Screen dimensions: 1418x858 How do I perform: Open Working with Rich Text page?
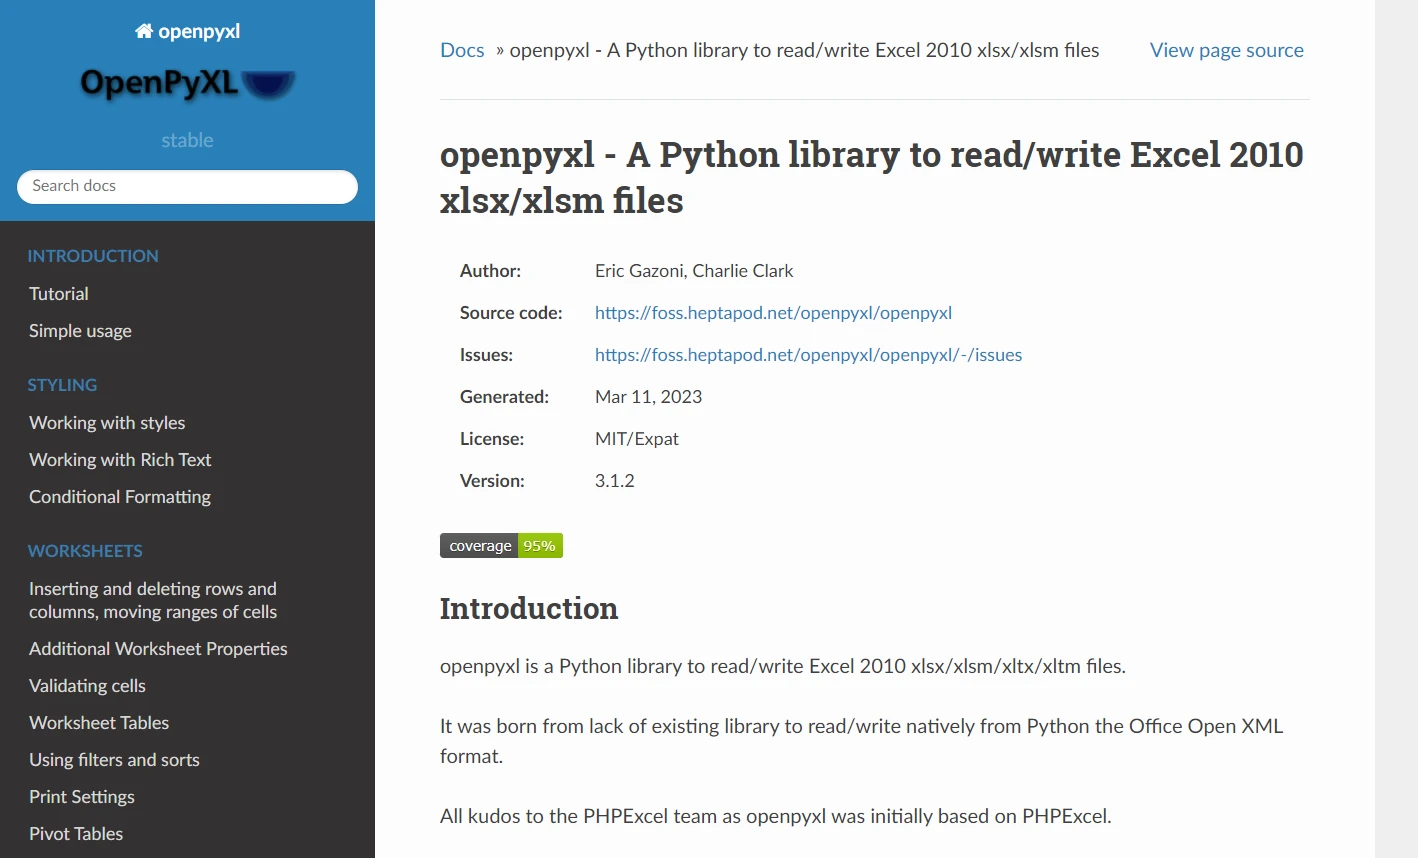(120, 460)
